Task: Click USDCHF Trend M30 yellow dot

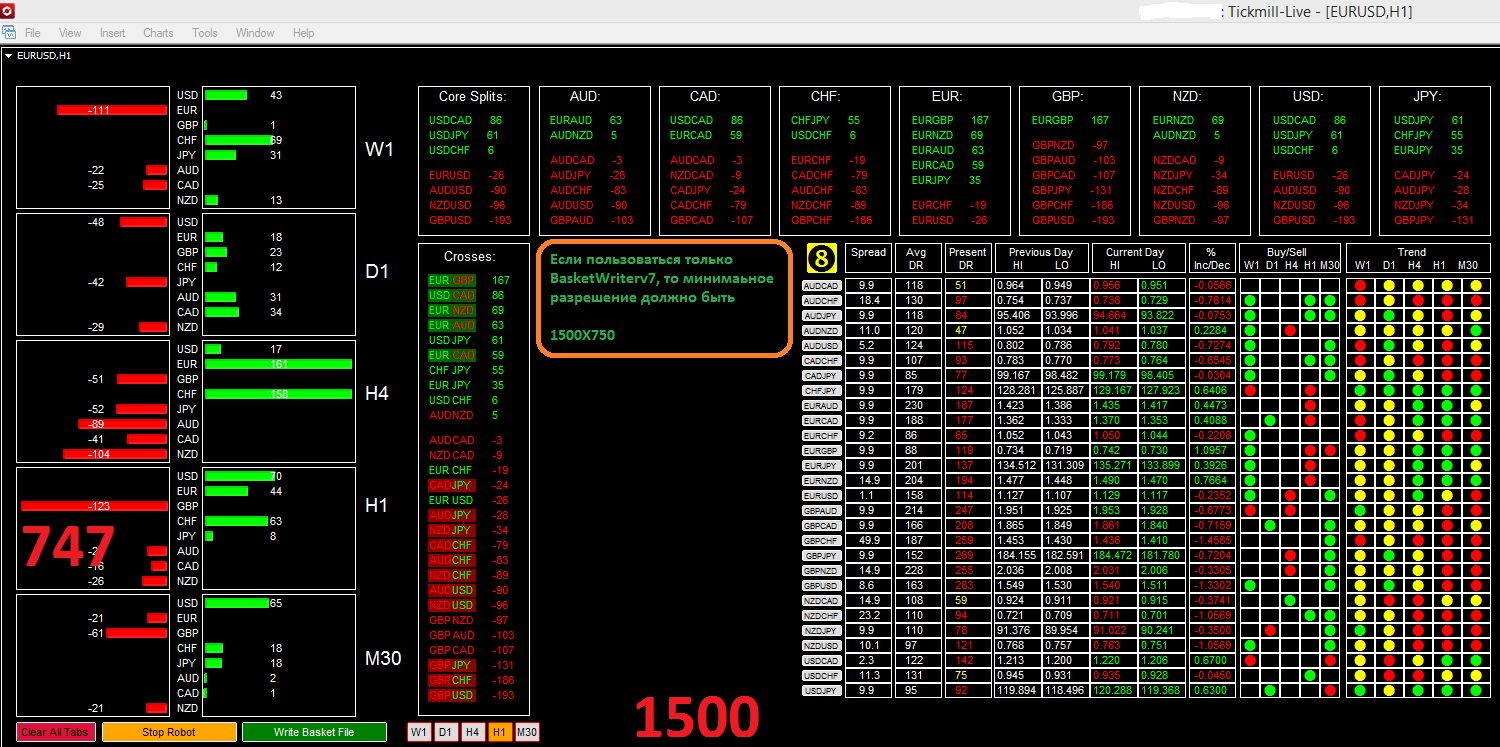Action: pyautogui.click(x=1476, y=675)
